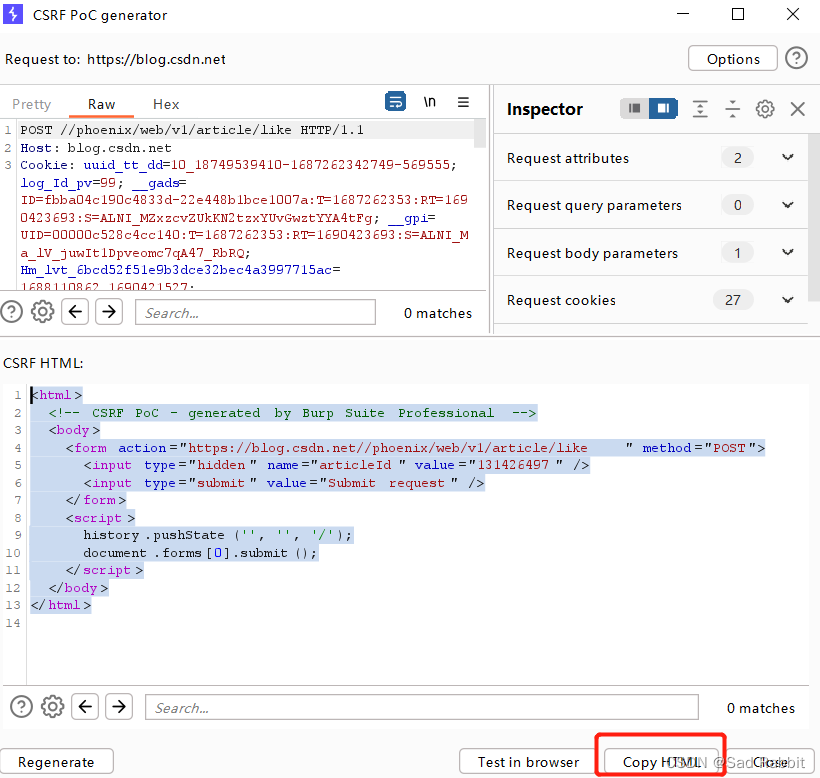Switch Inspector to right-docked layout
This screenshot has height=778, width=820.
663,109
